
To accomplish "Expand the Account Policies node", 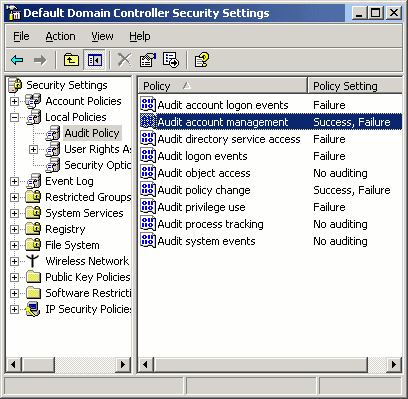I will coord(14,101).
